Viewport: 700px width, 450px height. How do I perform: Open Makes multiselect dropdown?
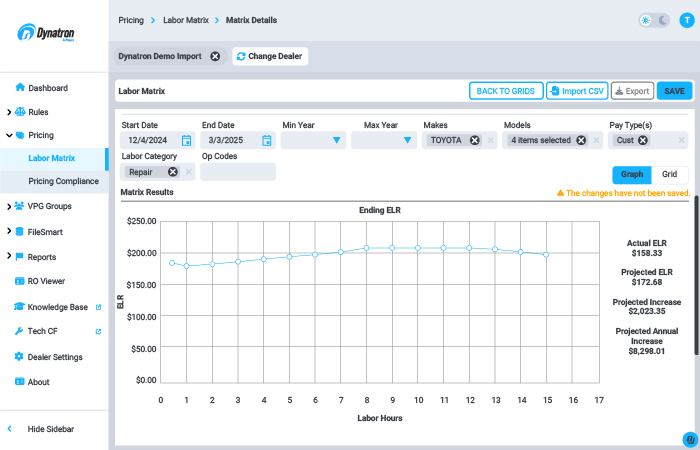coord(459,140)
